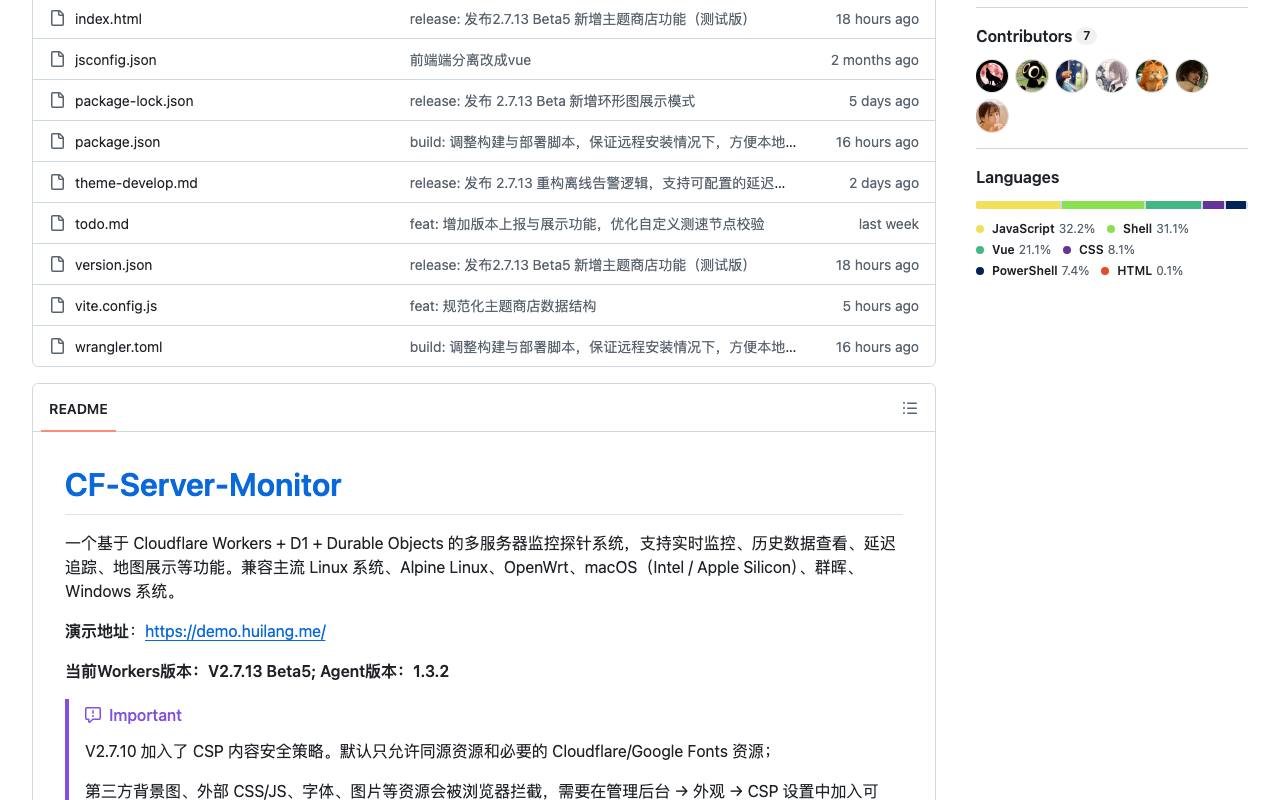The width and height of the screenshot is (1280, 800).
Task: Filter by JavaScript 32.2% language
Action: click(1036, 229)
